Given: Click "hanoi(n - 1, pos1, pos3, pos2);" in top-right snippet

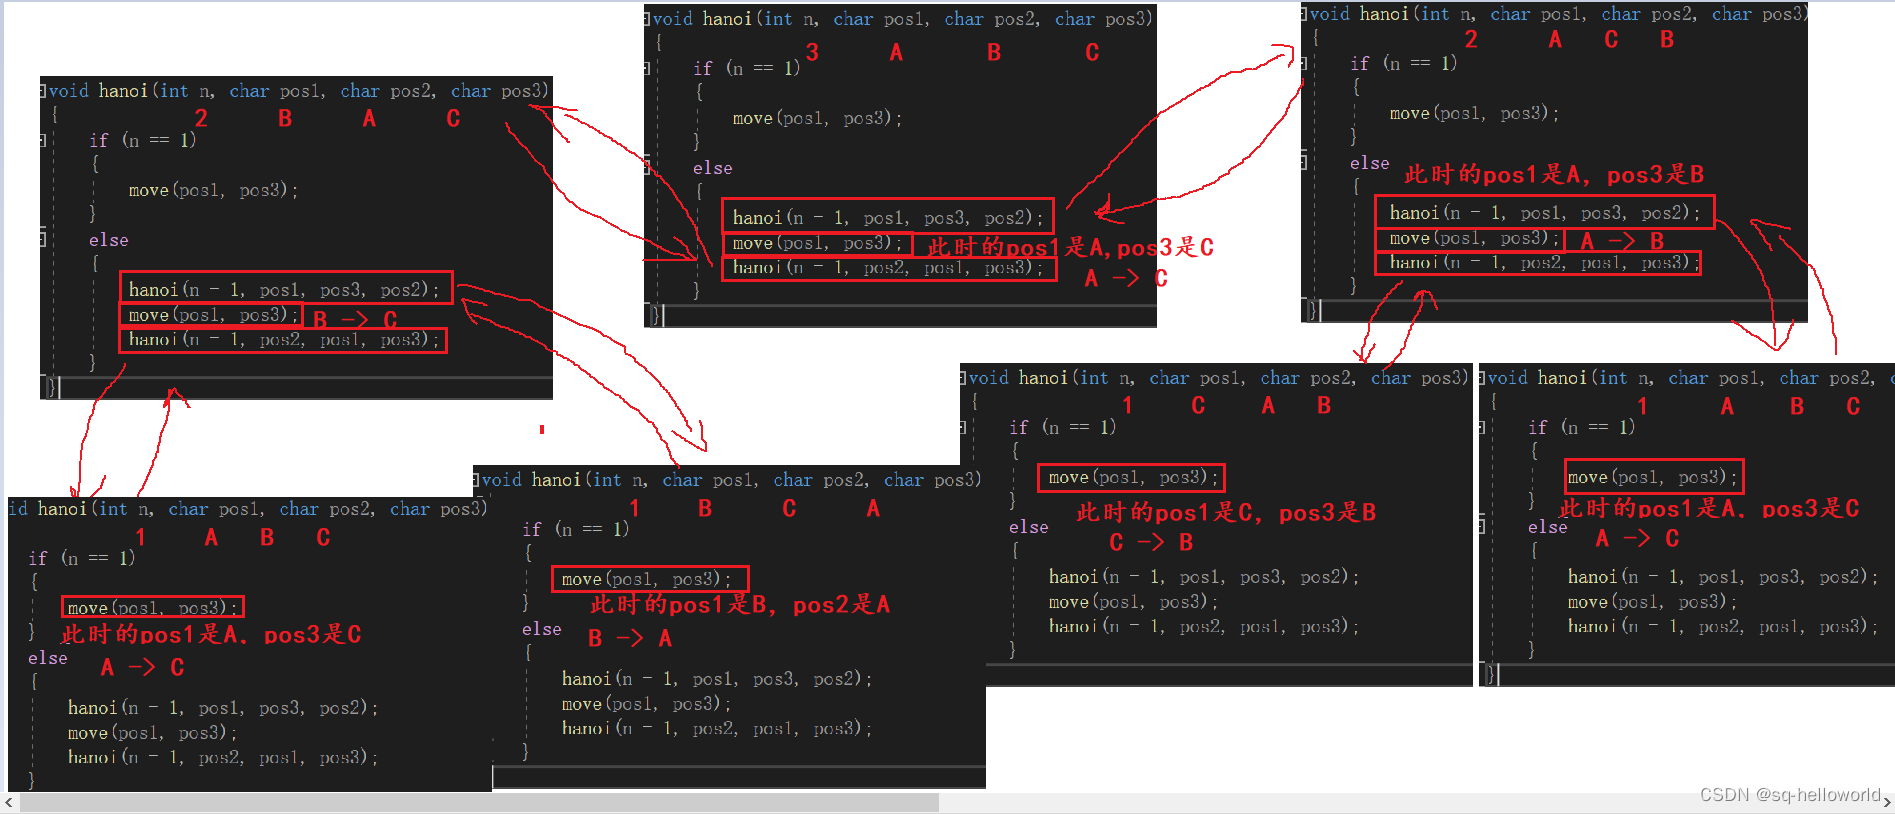Looking at the screenshot, I should (x=1545, y=212).
